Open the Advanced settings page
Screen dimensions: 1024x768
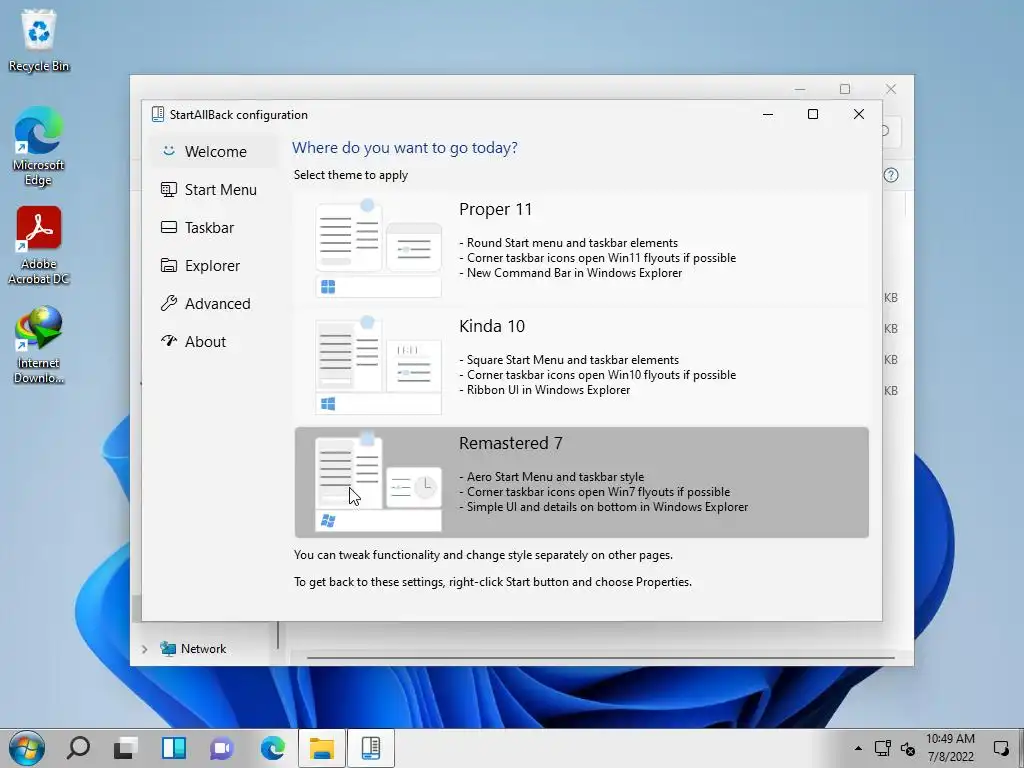click(x=214, y=304)
